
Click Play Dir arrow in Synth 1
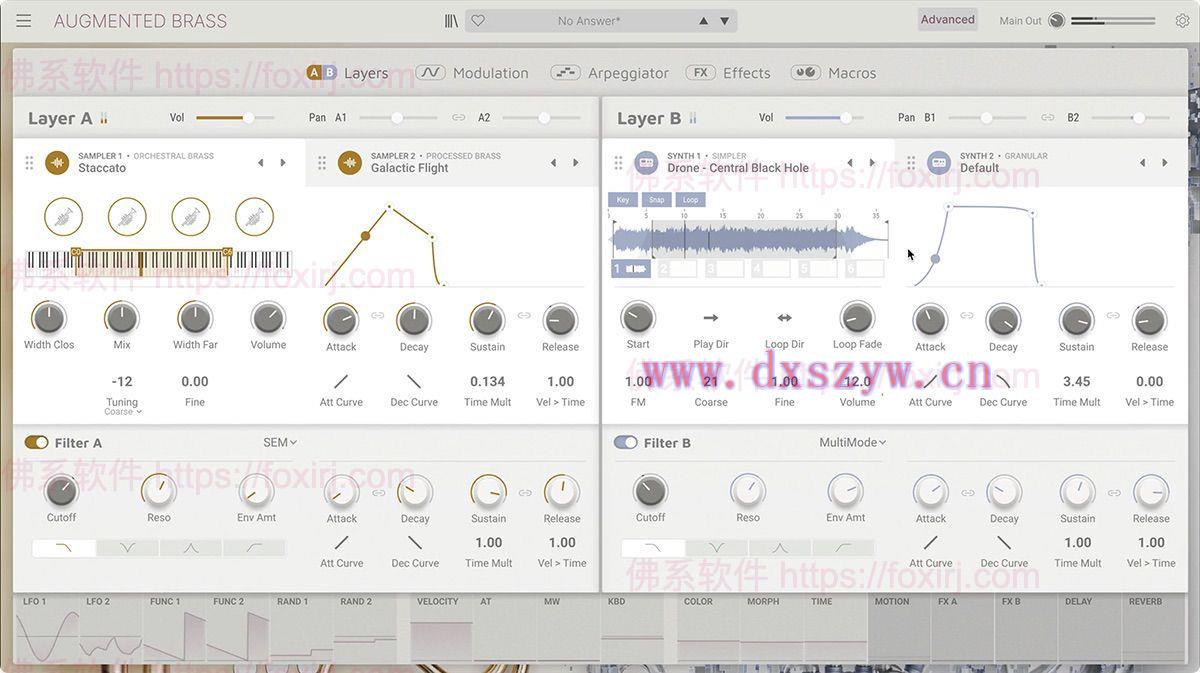pos(711,318)
